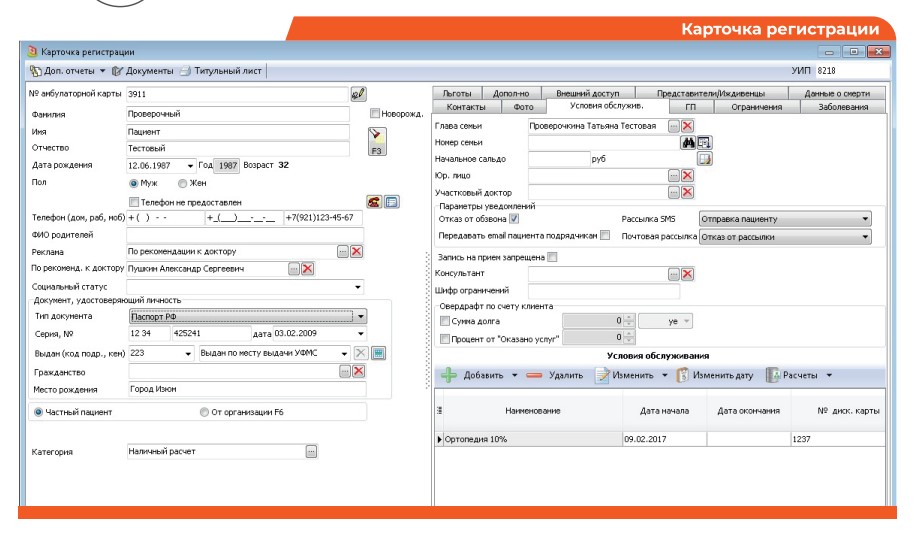The width and height of the screenshot is (919, 536).
Task: Expand the Выдан по месту выдачи УФМС dropdown
Action: click(344, 353)
